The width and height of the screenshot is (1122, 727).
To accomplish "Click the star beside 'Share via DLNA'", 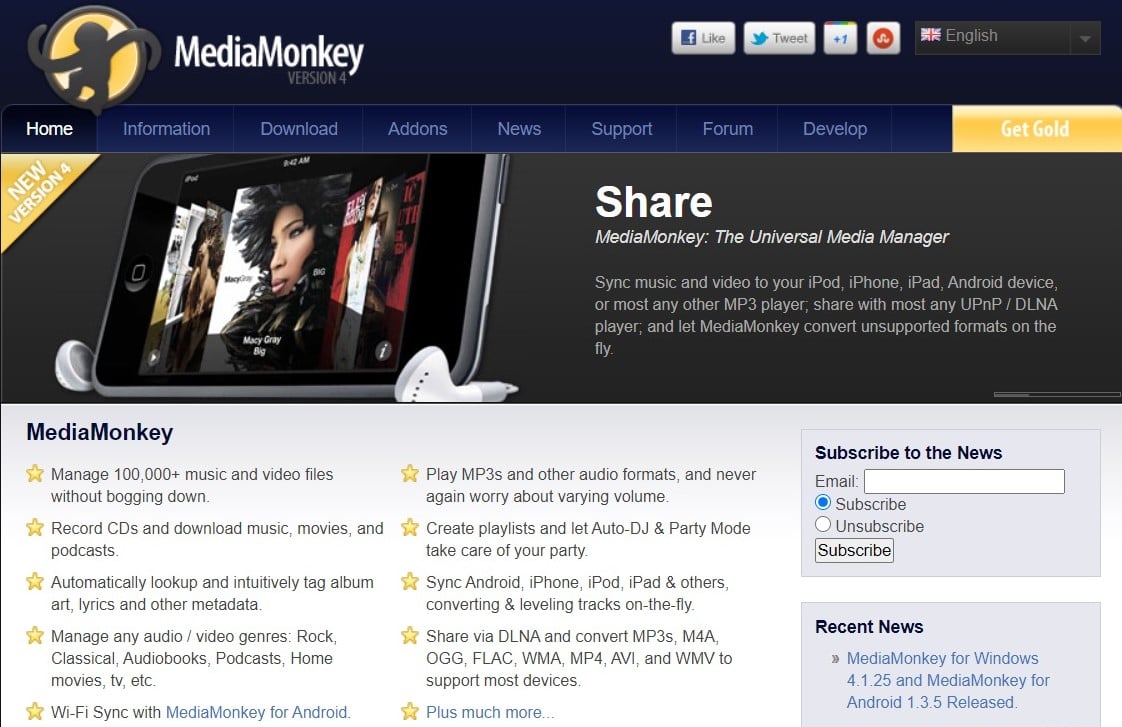I will (x=410, y=635).
